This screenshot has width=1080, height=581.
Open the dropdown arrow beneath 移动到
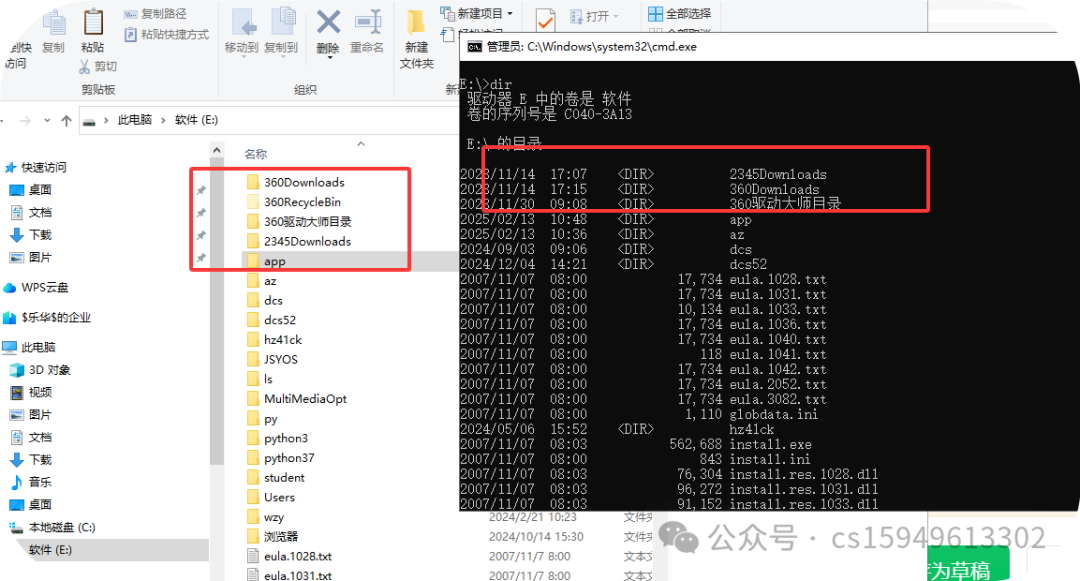[242, 57]
